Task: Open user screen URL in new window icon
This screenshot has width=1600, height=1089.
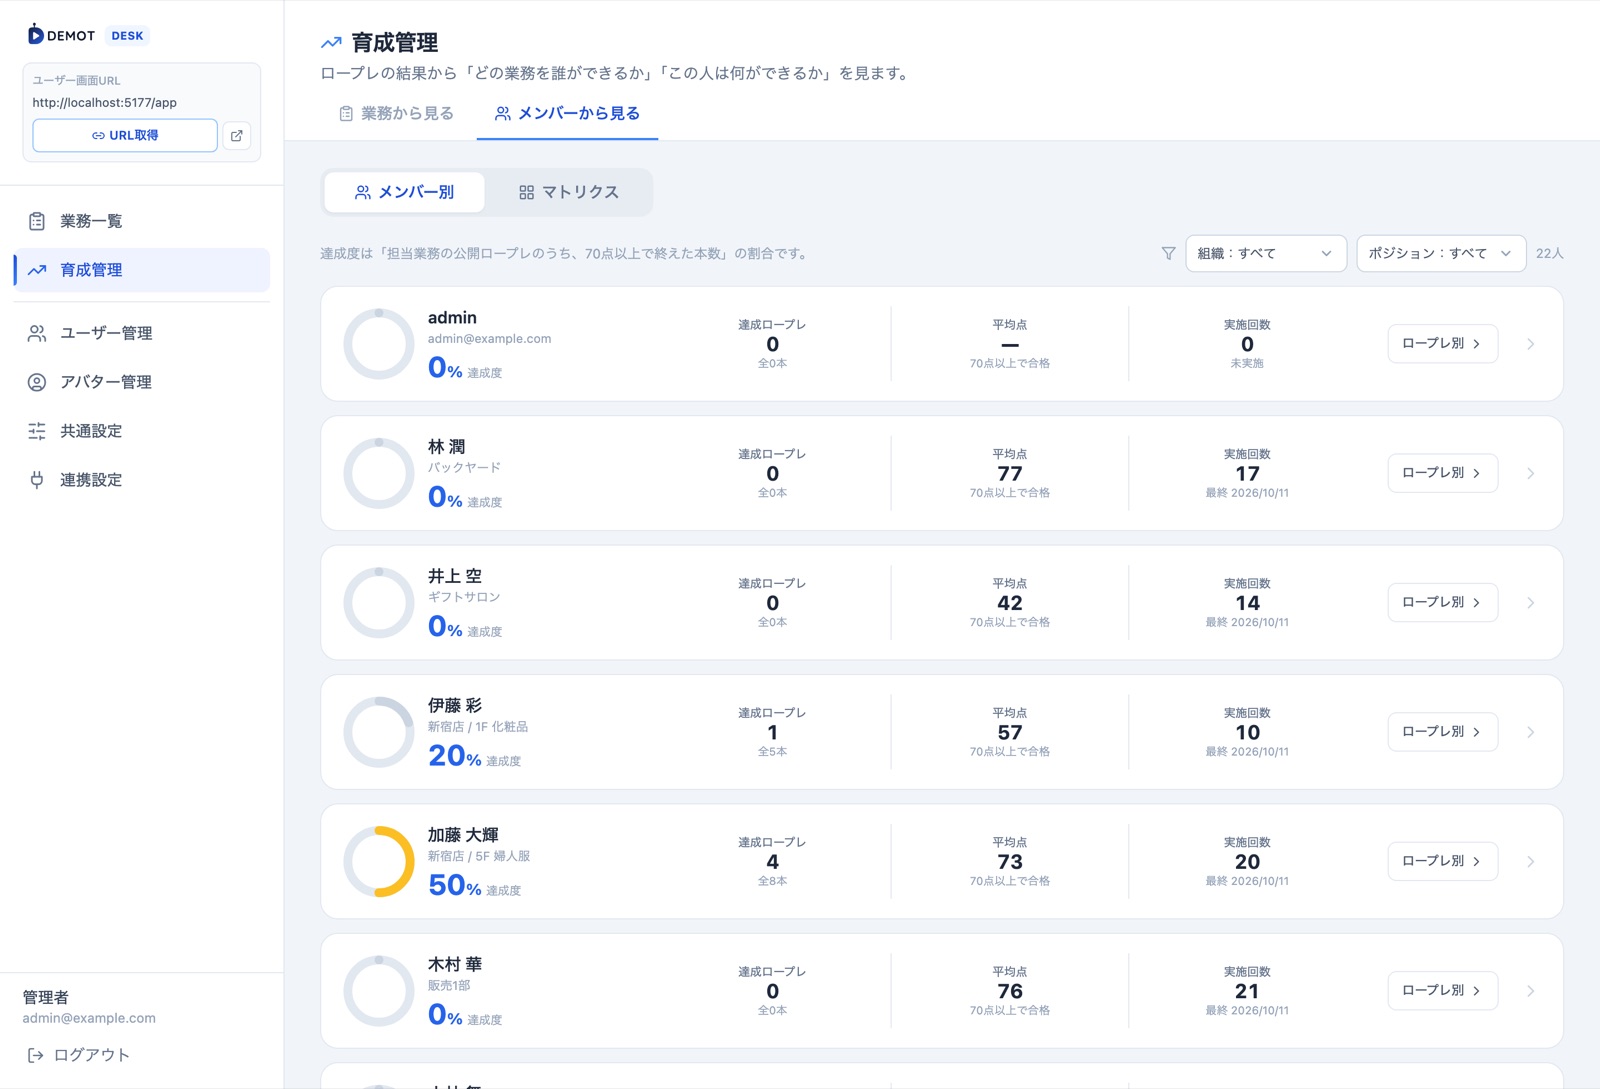Action: pyautogui.click(x=237, y=135)
